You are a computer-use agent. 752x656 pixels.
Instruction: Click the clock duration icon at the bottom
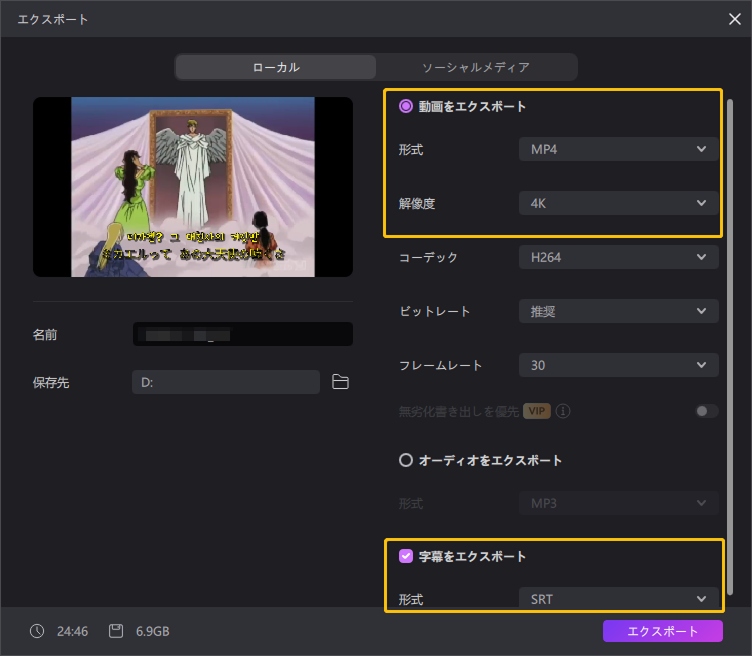[x=37, y=631]
